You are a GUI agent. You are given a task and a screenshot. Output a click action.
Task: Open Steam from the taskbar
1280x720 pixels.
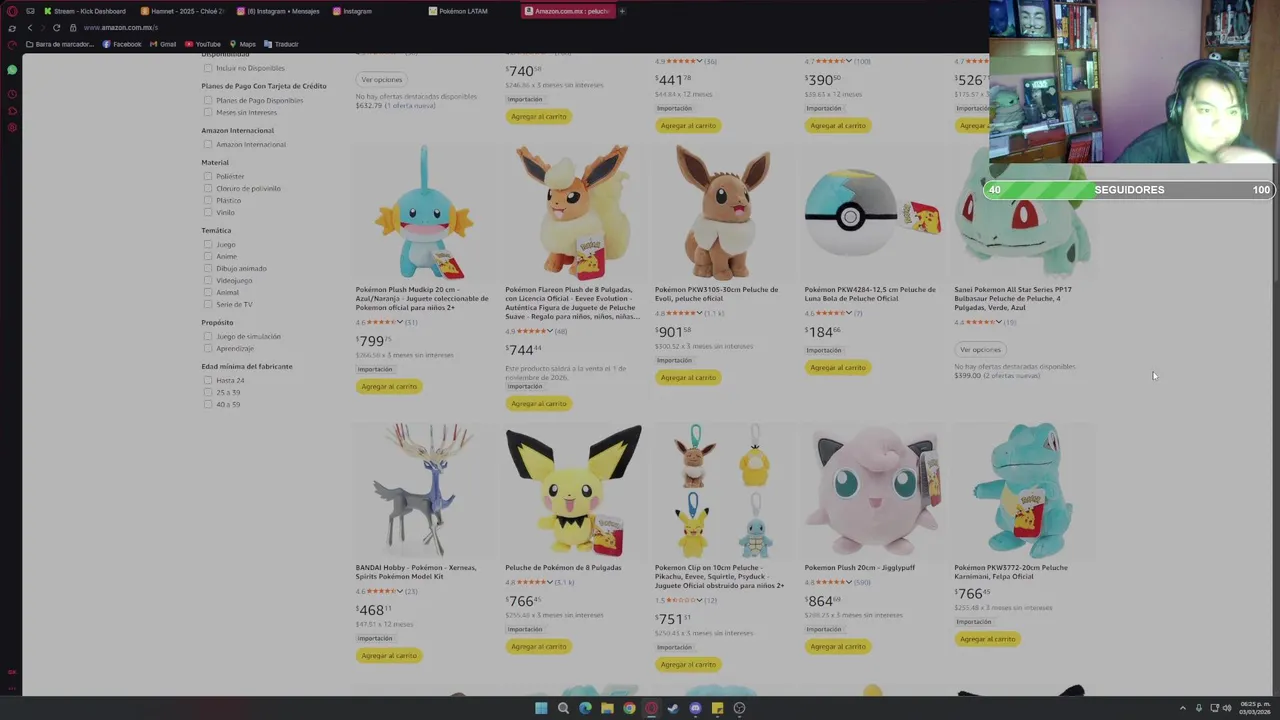pos(673,708)
